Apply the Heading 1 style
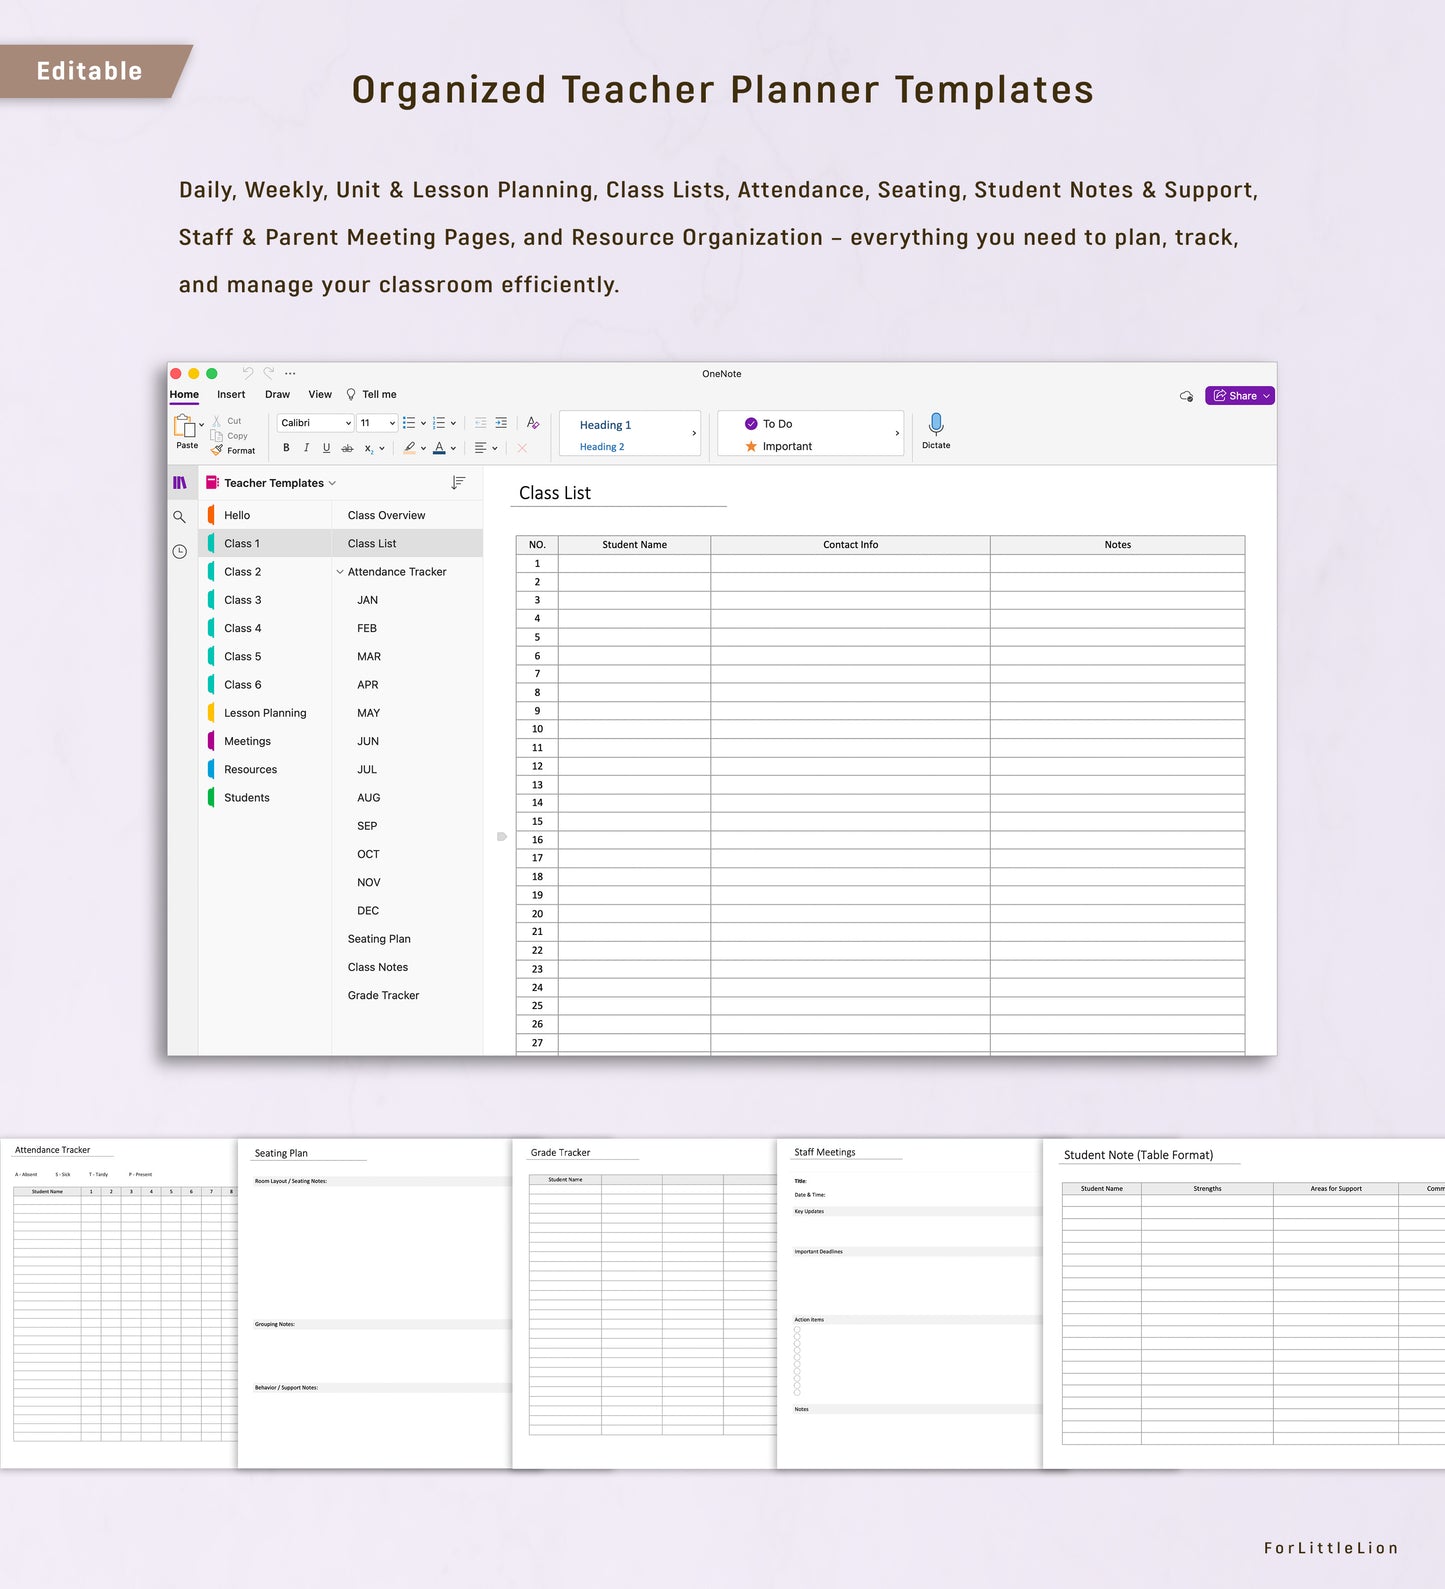 coord(606,425)
